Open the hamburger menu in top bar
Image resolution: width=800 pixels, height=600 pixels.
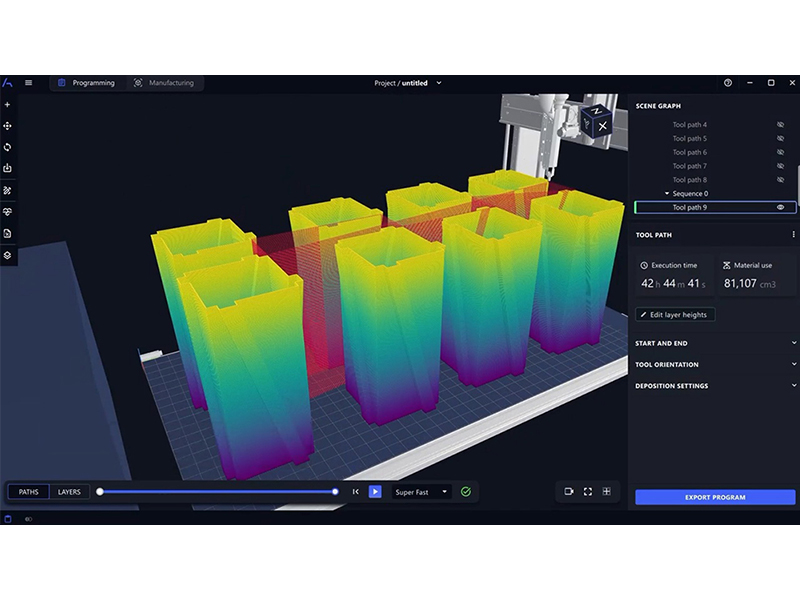(x=28, y=83)
